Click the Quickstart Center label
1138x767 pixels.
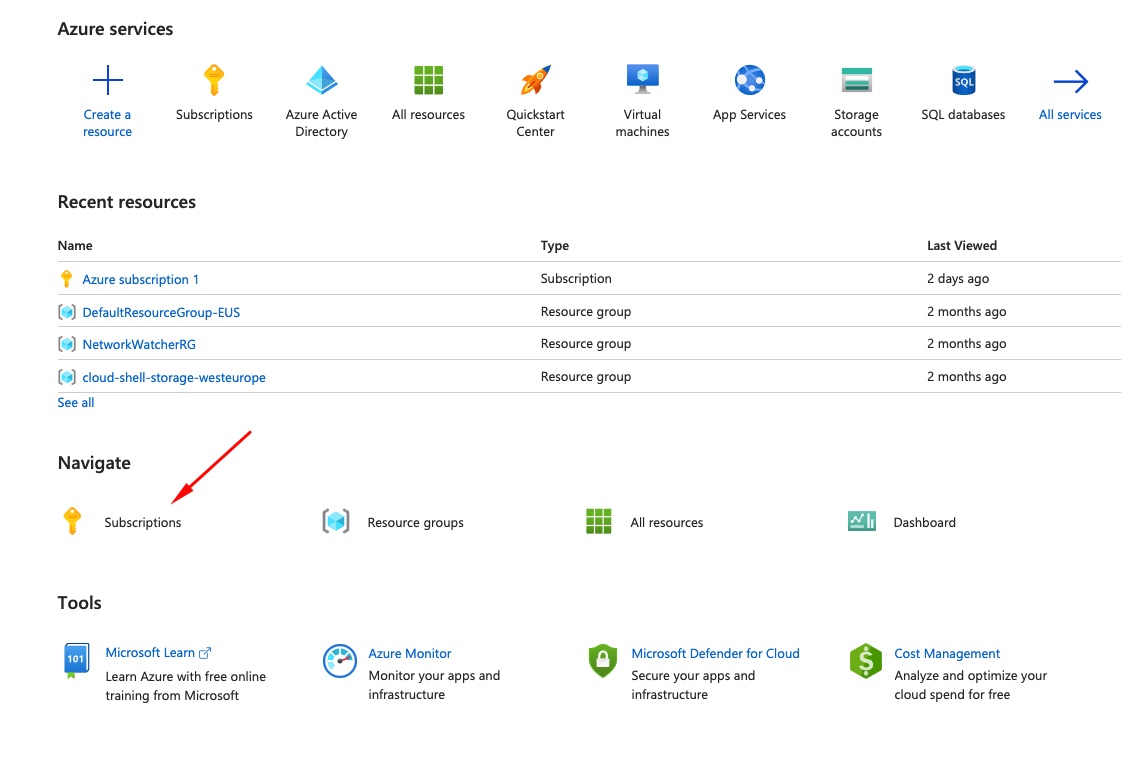point(536,123)
